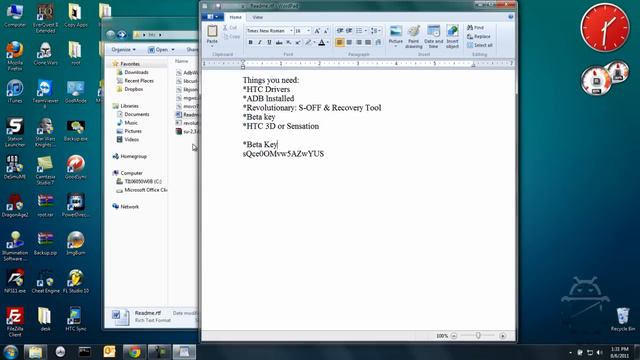Click Insert object in the ribbon
The height and width of the screenshot is (360, 640).
coord(452,37)
